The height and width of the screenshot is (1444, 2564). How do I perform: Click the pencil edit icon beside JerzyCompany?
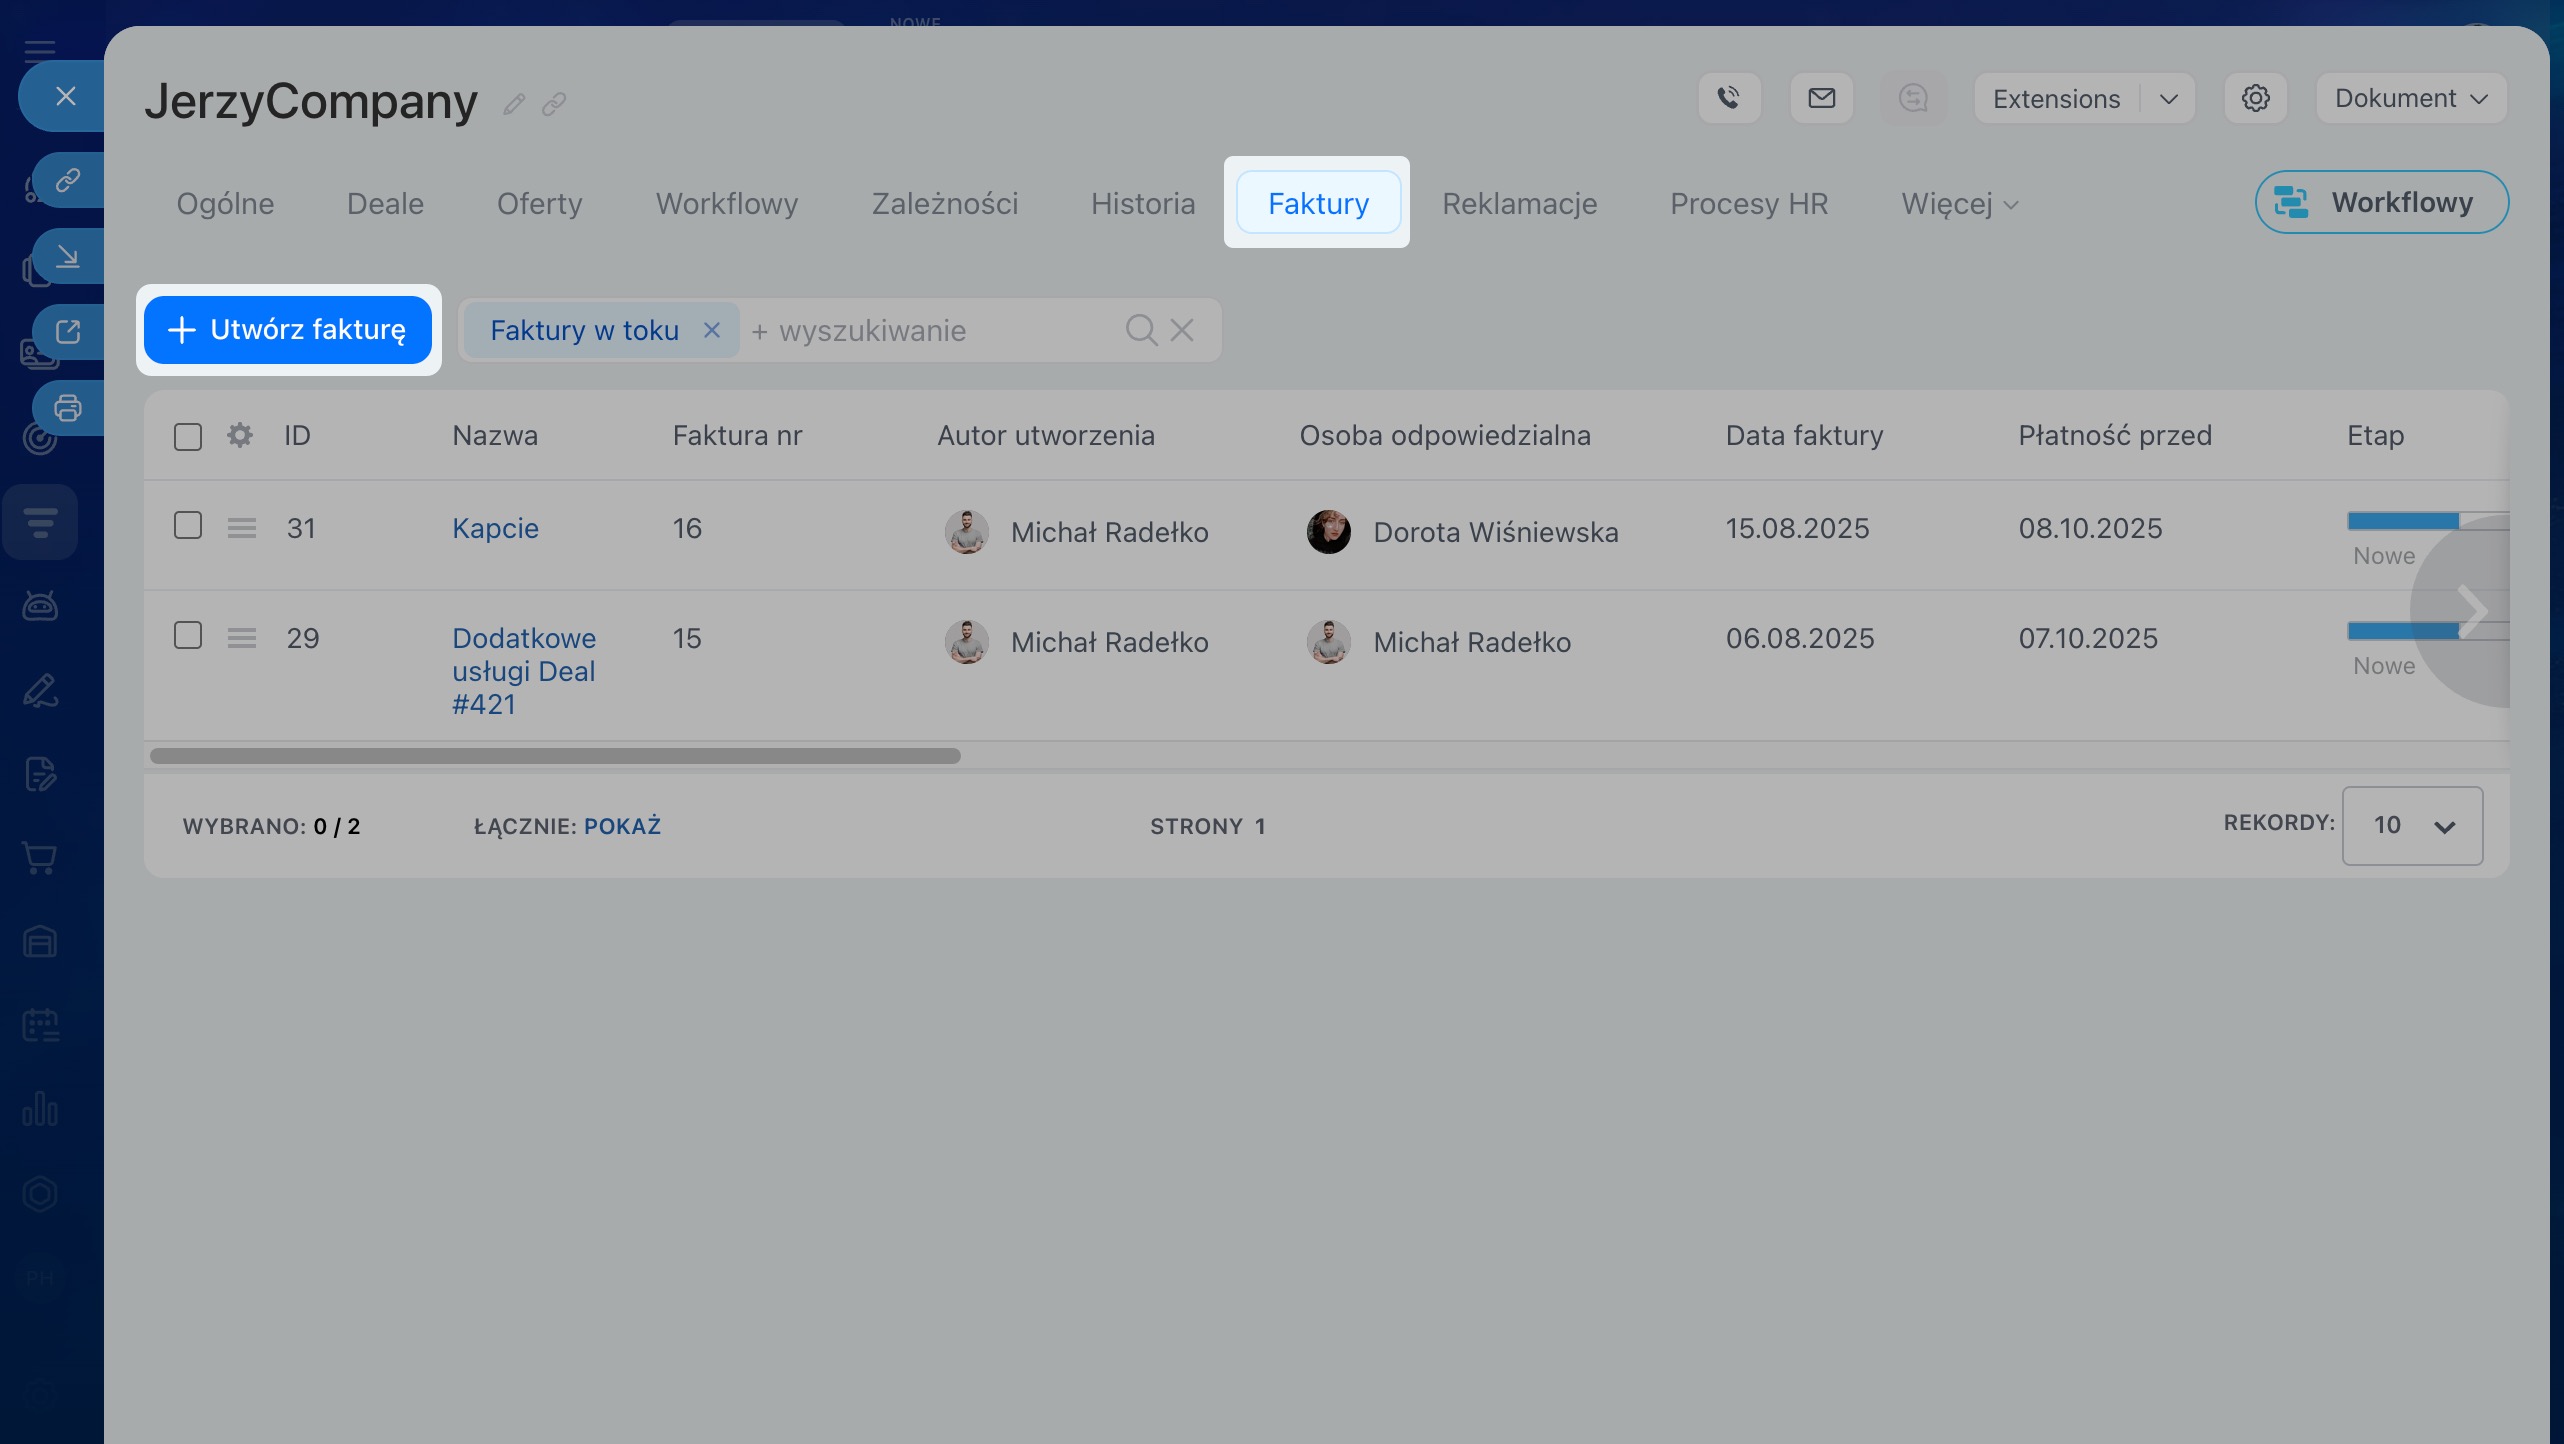[514, 104]
